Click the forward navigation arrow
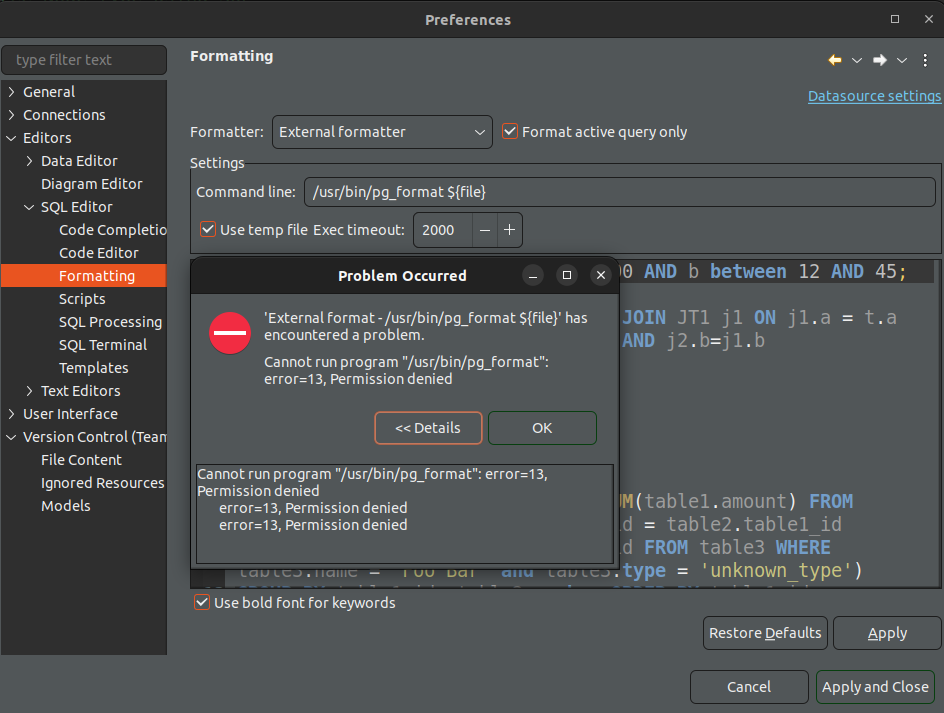This screenshot has height=713, width=944. (878, 59)
